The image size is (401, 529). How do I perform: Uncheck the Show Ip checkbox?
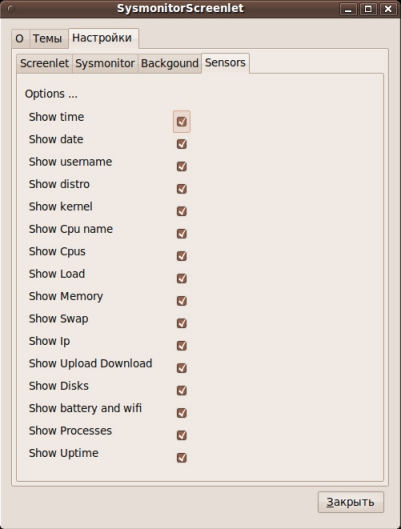[182, 345]
